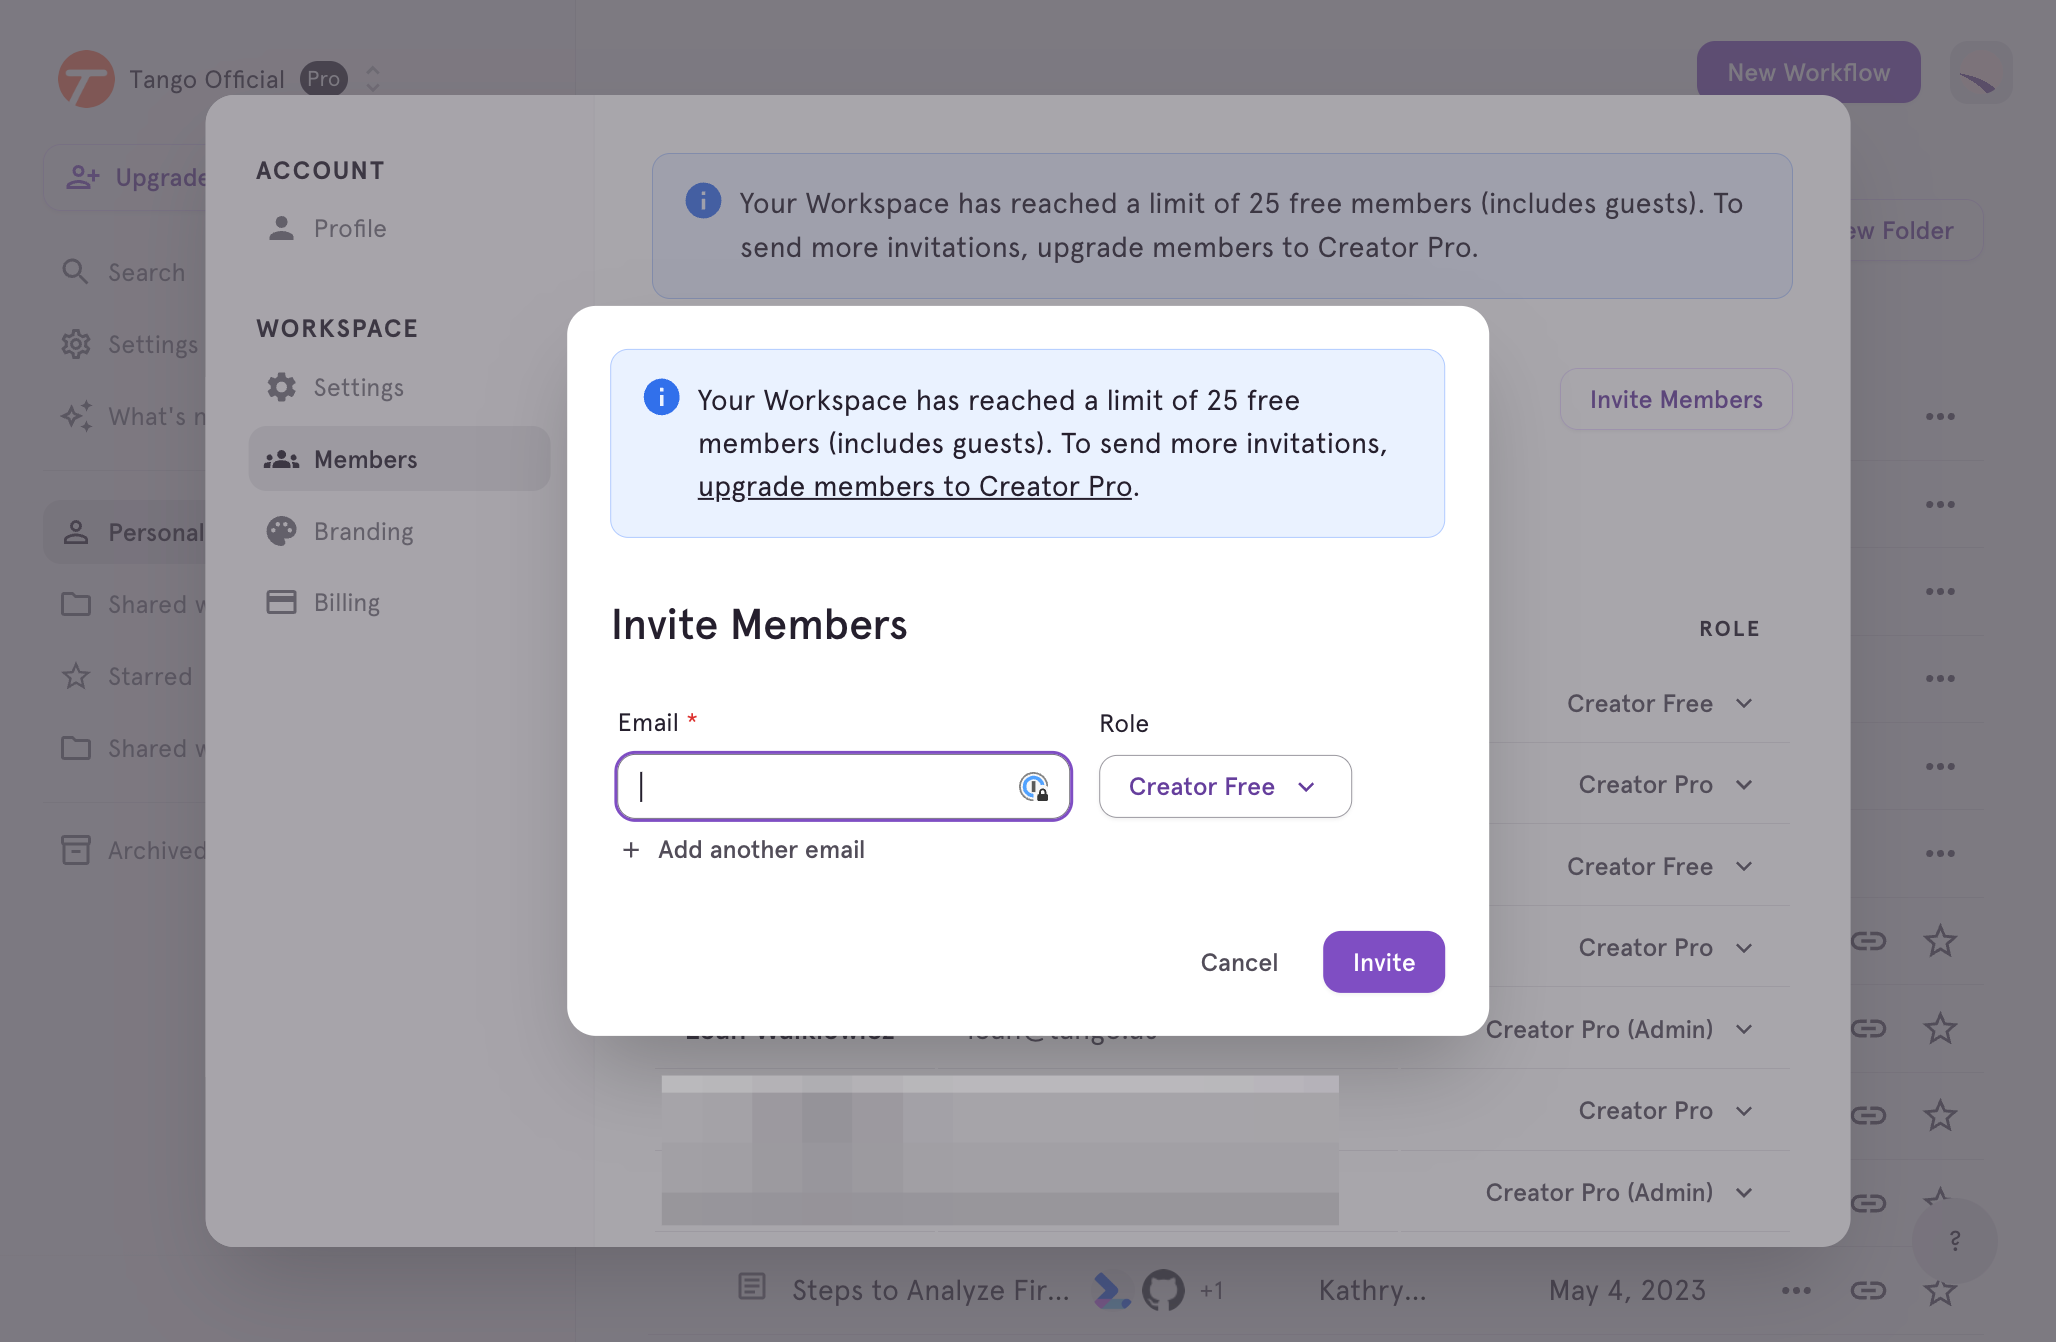Open Tango Official workspace switcher arrows

click(x=372, y=79)
